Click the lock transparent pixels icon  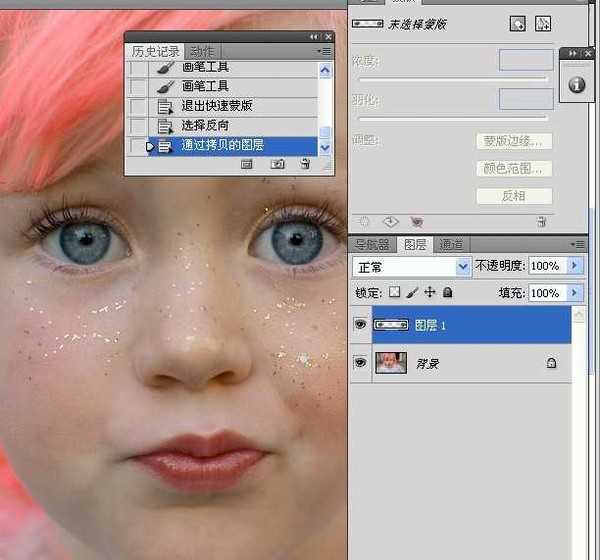[394, 293]
